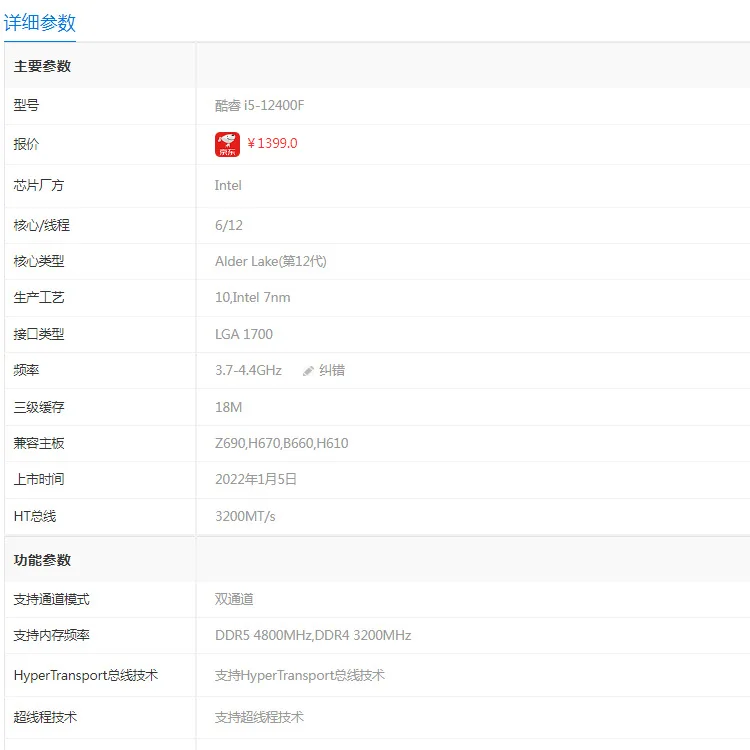Select the 芯片厂方 value Intel

pyautogui.click(x=228, y=186)
